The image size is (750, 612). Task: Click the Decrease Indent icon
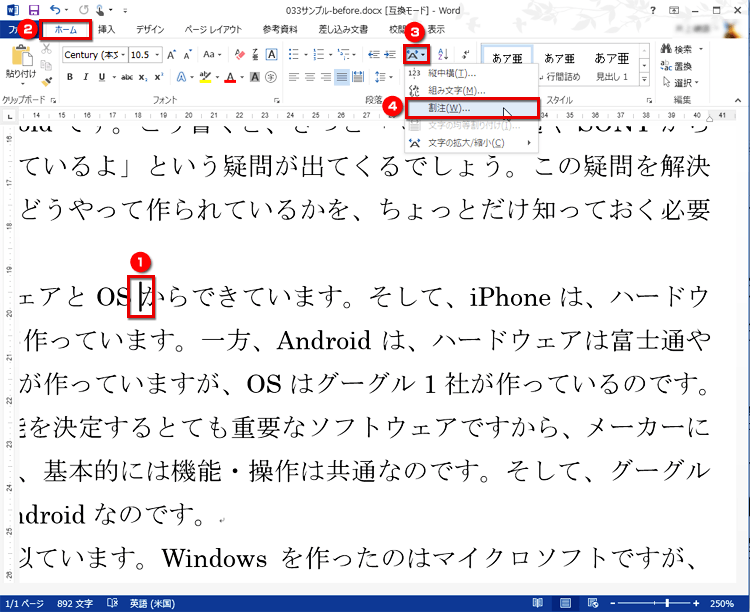click(x=374, y=55)
